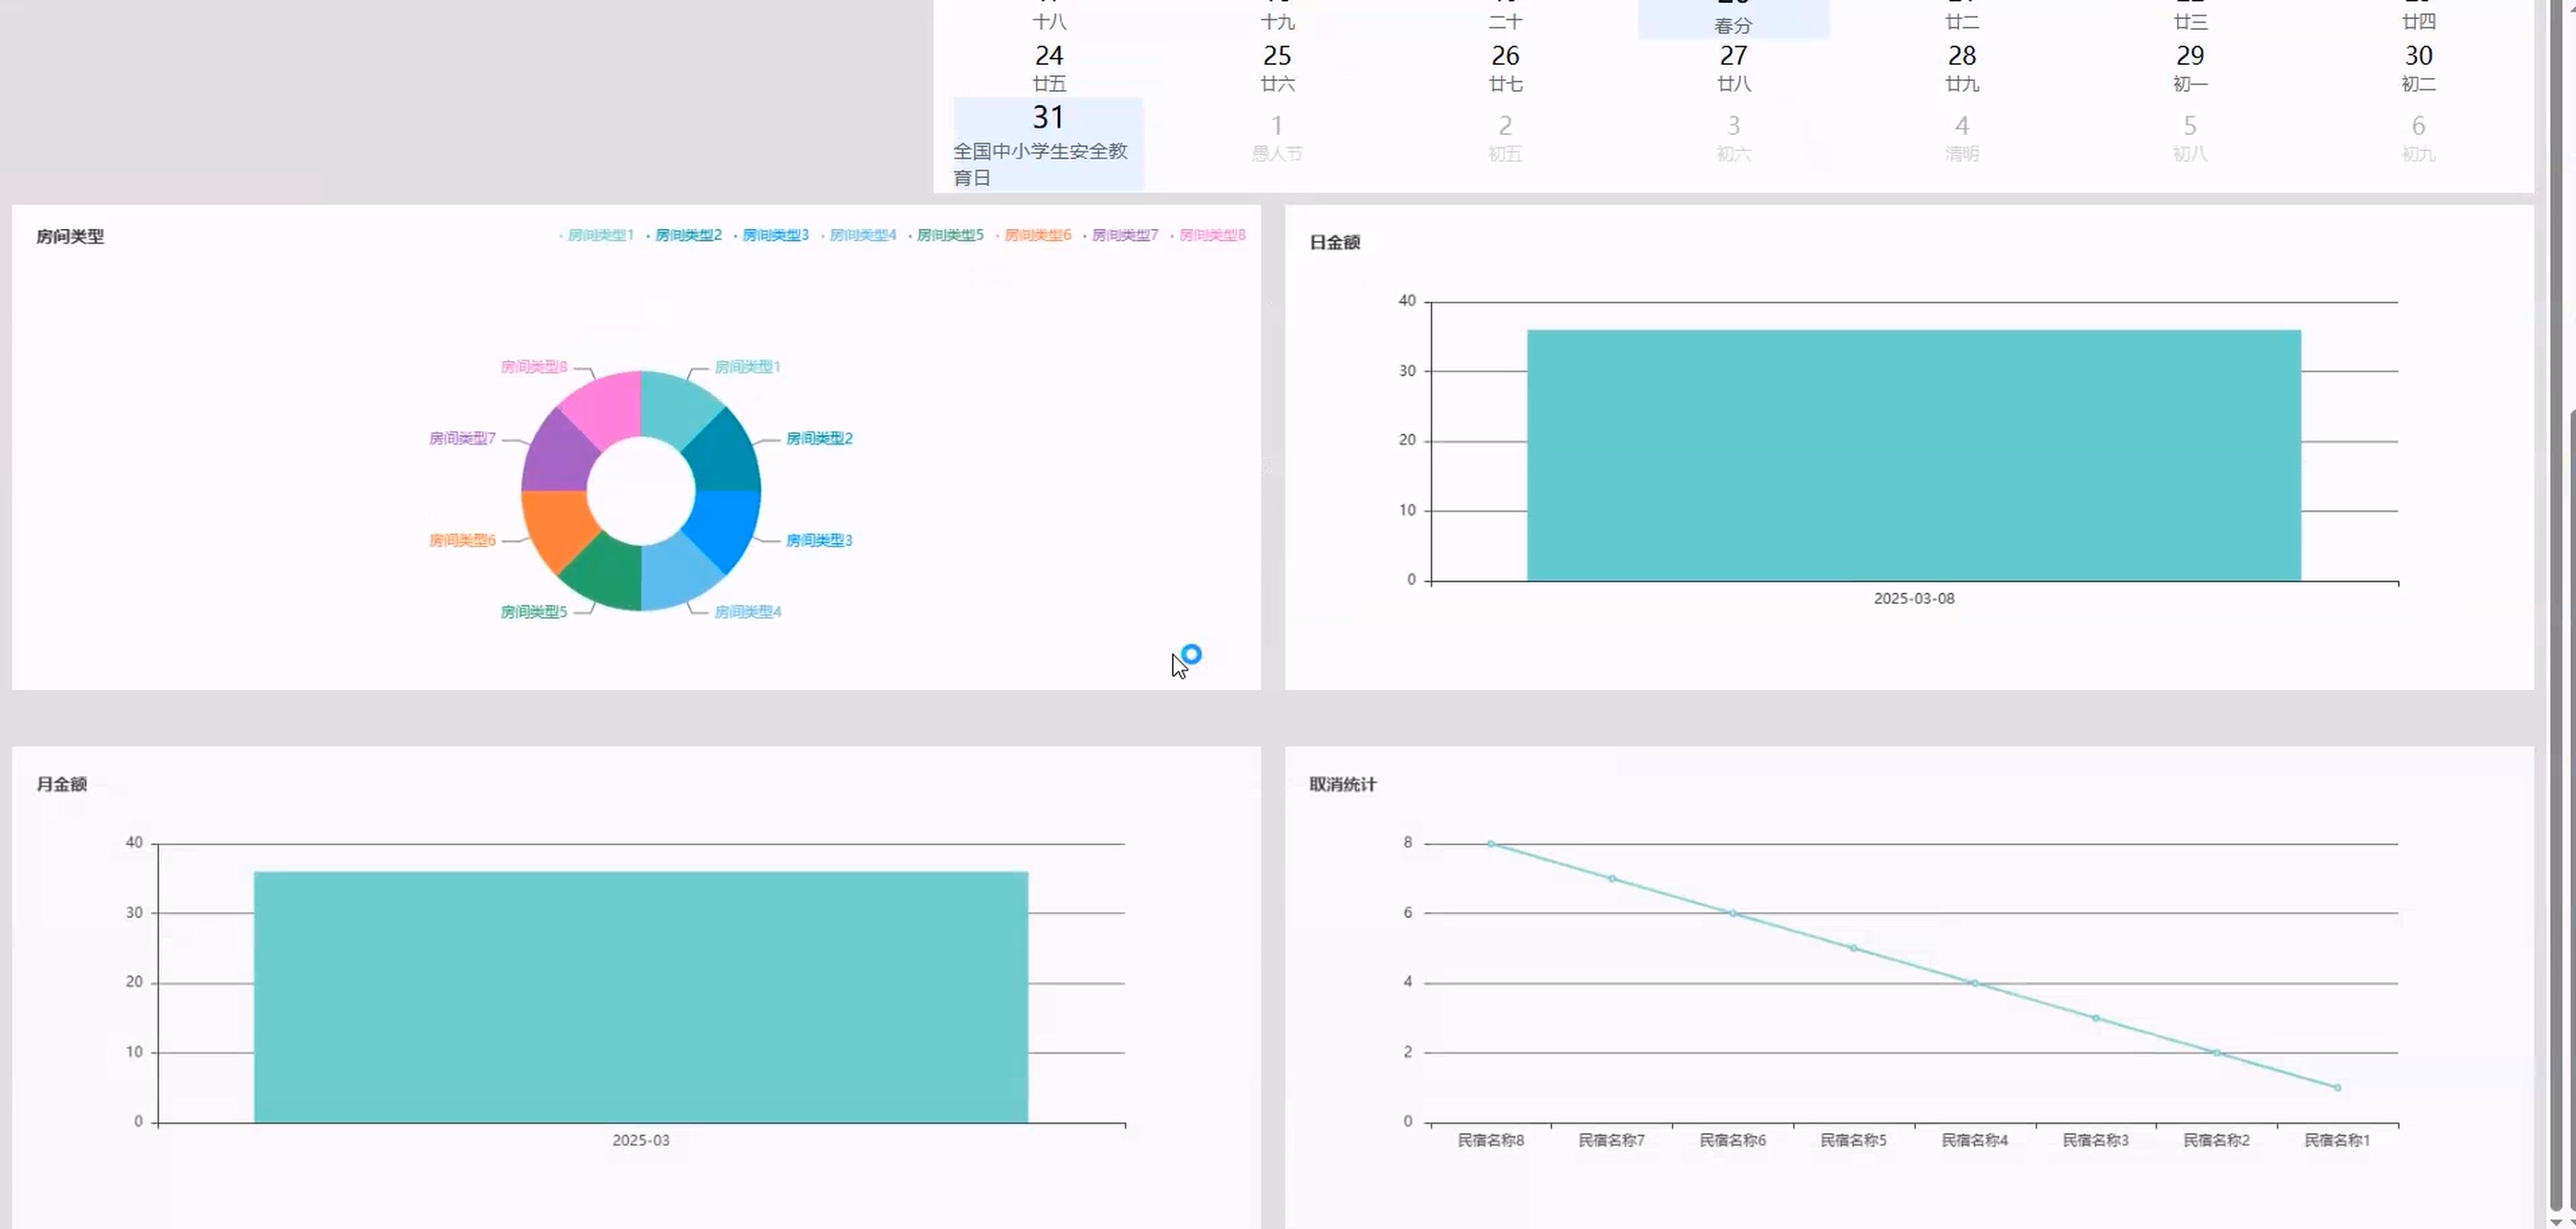Click the 民宿名称4 axis label
The image size is (2576, 1229).
click(x=1974, y=1140)
